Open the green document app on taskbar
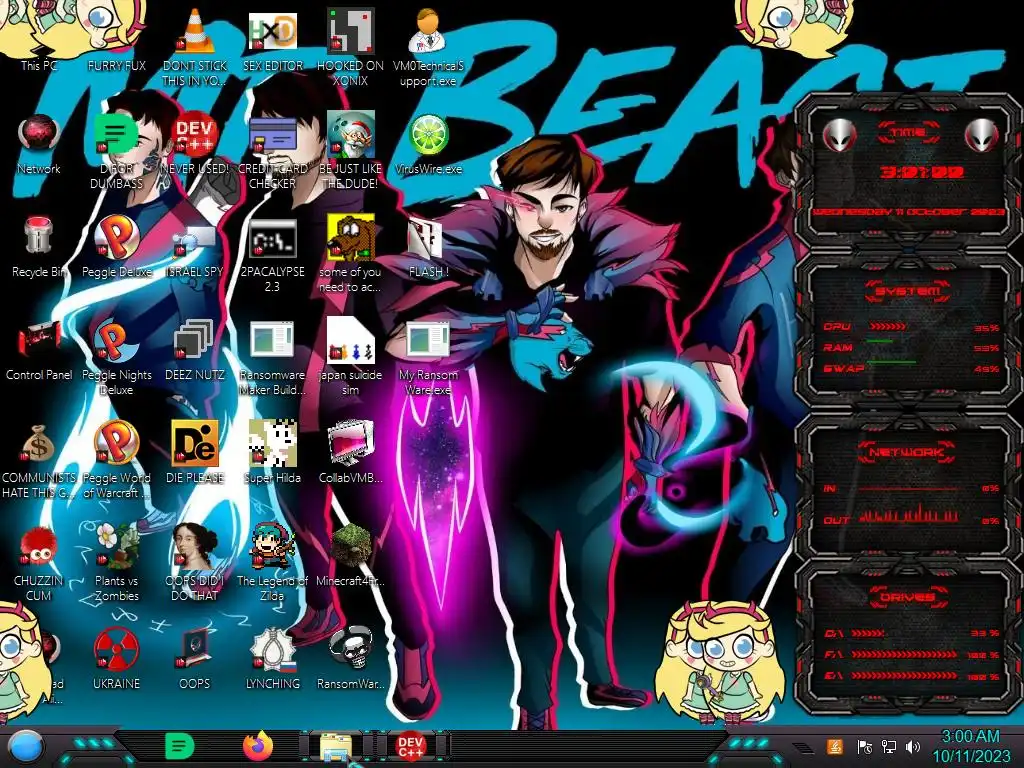 tap(179, 746)
